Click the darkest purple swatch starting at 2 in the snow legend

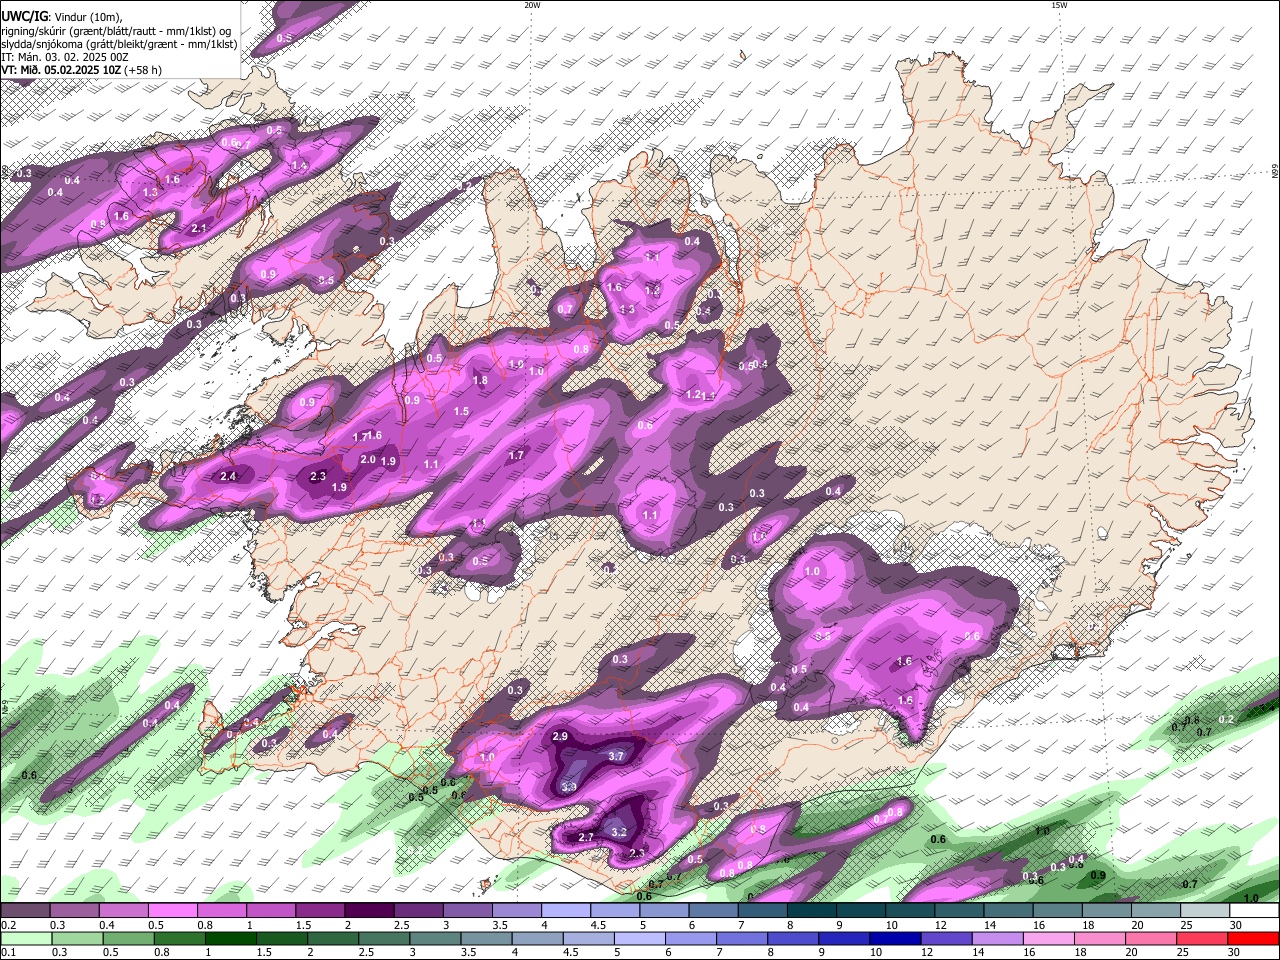[368, 910]
